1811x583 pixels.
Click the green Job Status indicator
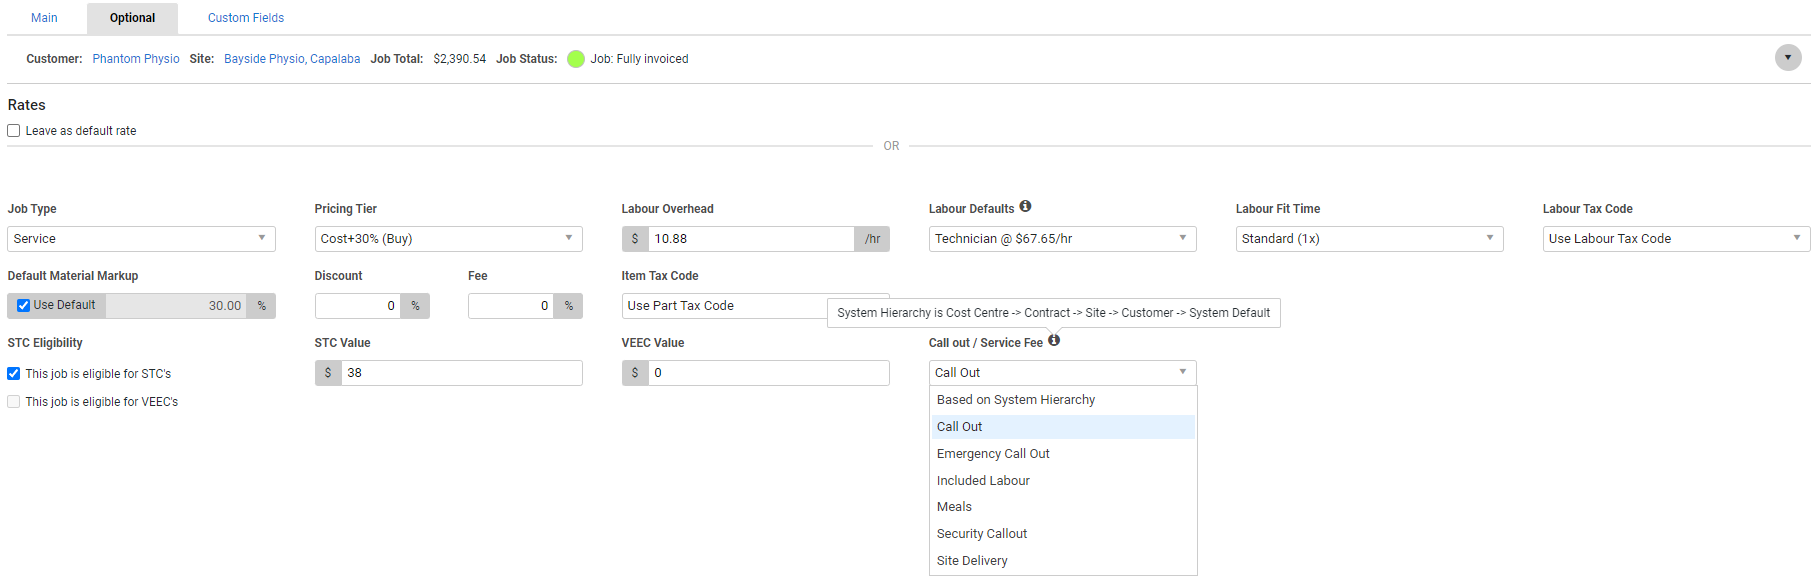(x=576, y=59)
